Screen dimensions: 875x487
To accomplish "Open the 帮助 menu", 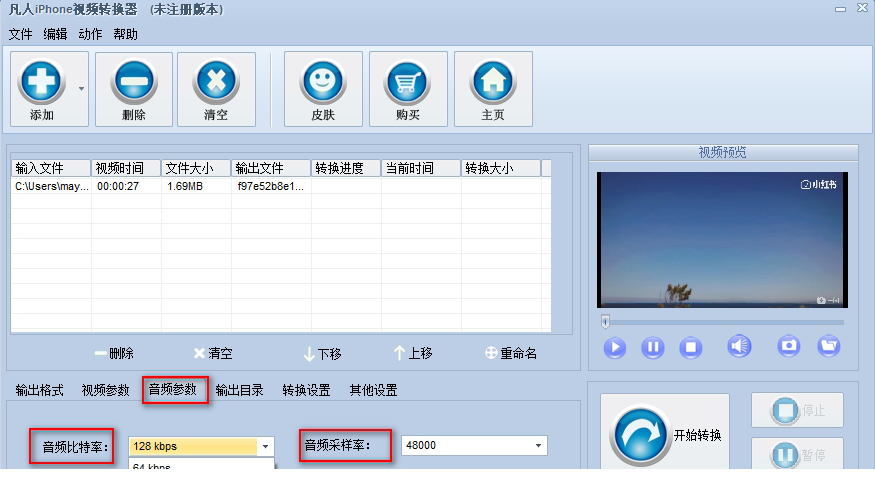I will coord(125,34).
